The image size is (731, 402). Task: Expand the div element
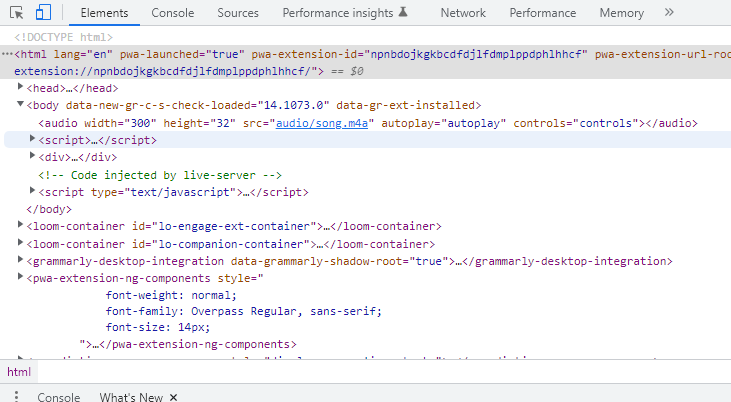32,155
